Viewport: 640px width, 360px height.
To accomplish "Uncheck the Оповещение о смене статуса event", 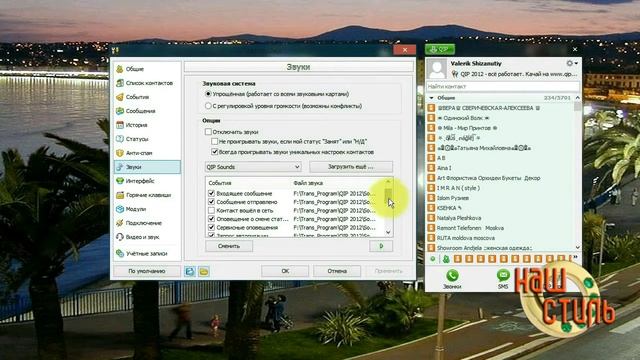I will tap(211, 219).
